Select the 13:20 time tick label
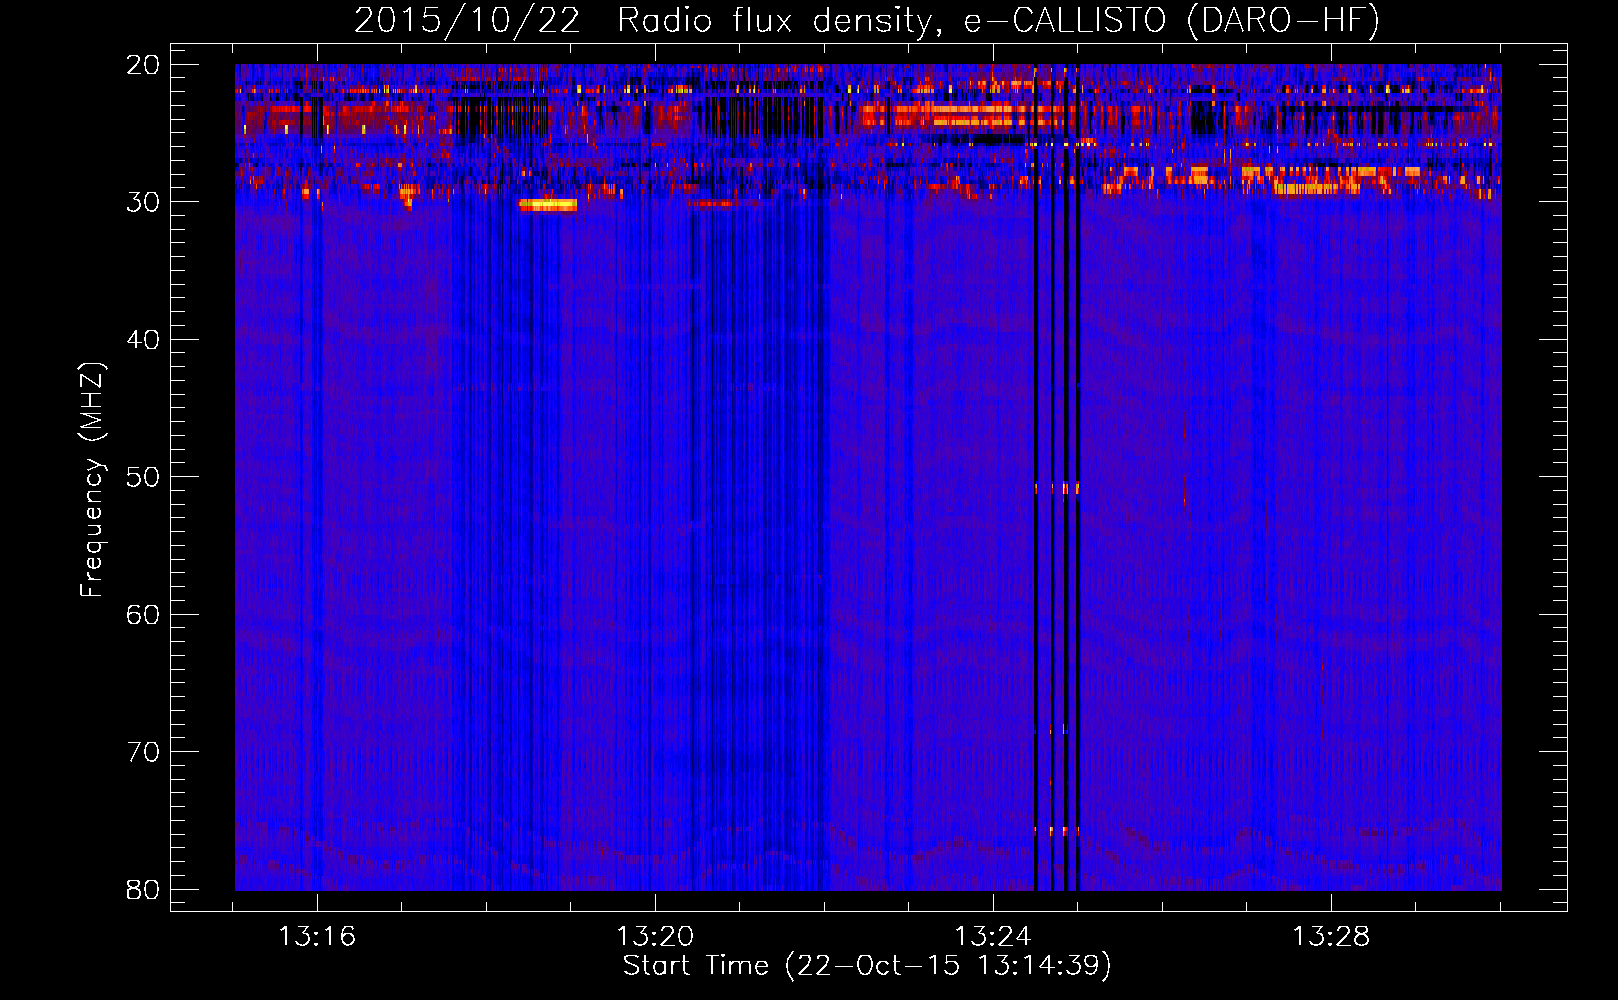The height and width of the screenshot is (1000, 1618). click(655, 937)
